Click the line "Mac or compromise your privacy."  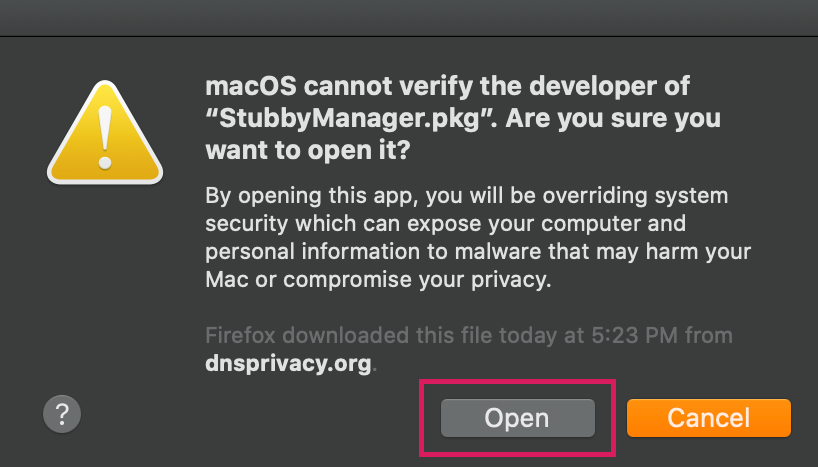pos(378,280)
